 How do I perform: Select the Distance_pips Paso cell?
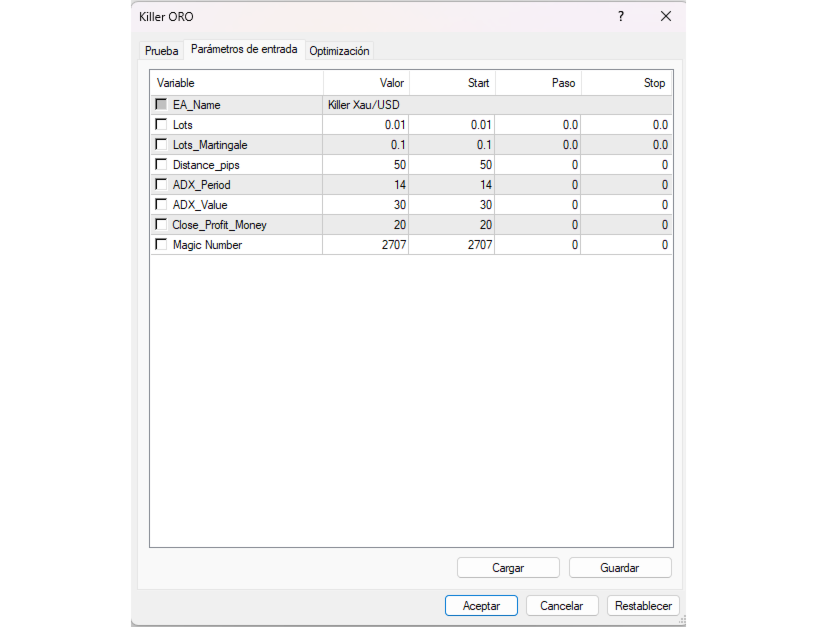(538, 165)
